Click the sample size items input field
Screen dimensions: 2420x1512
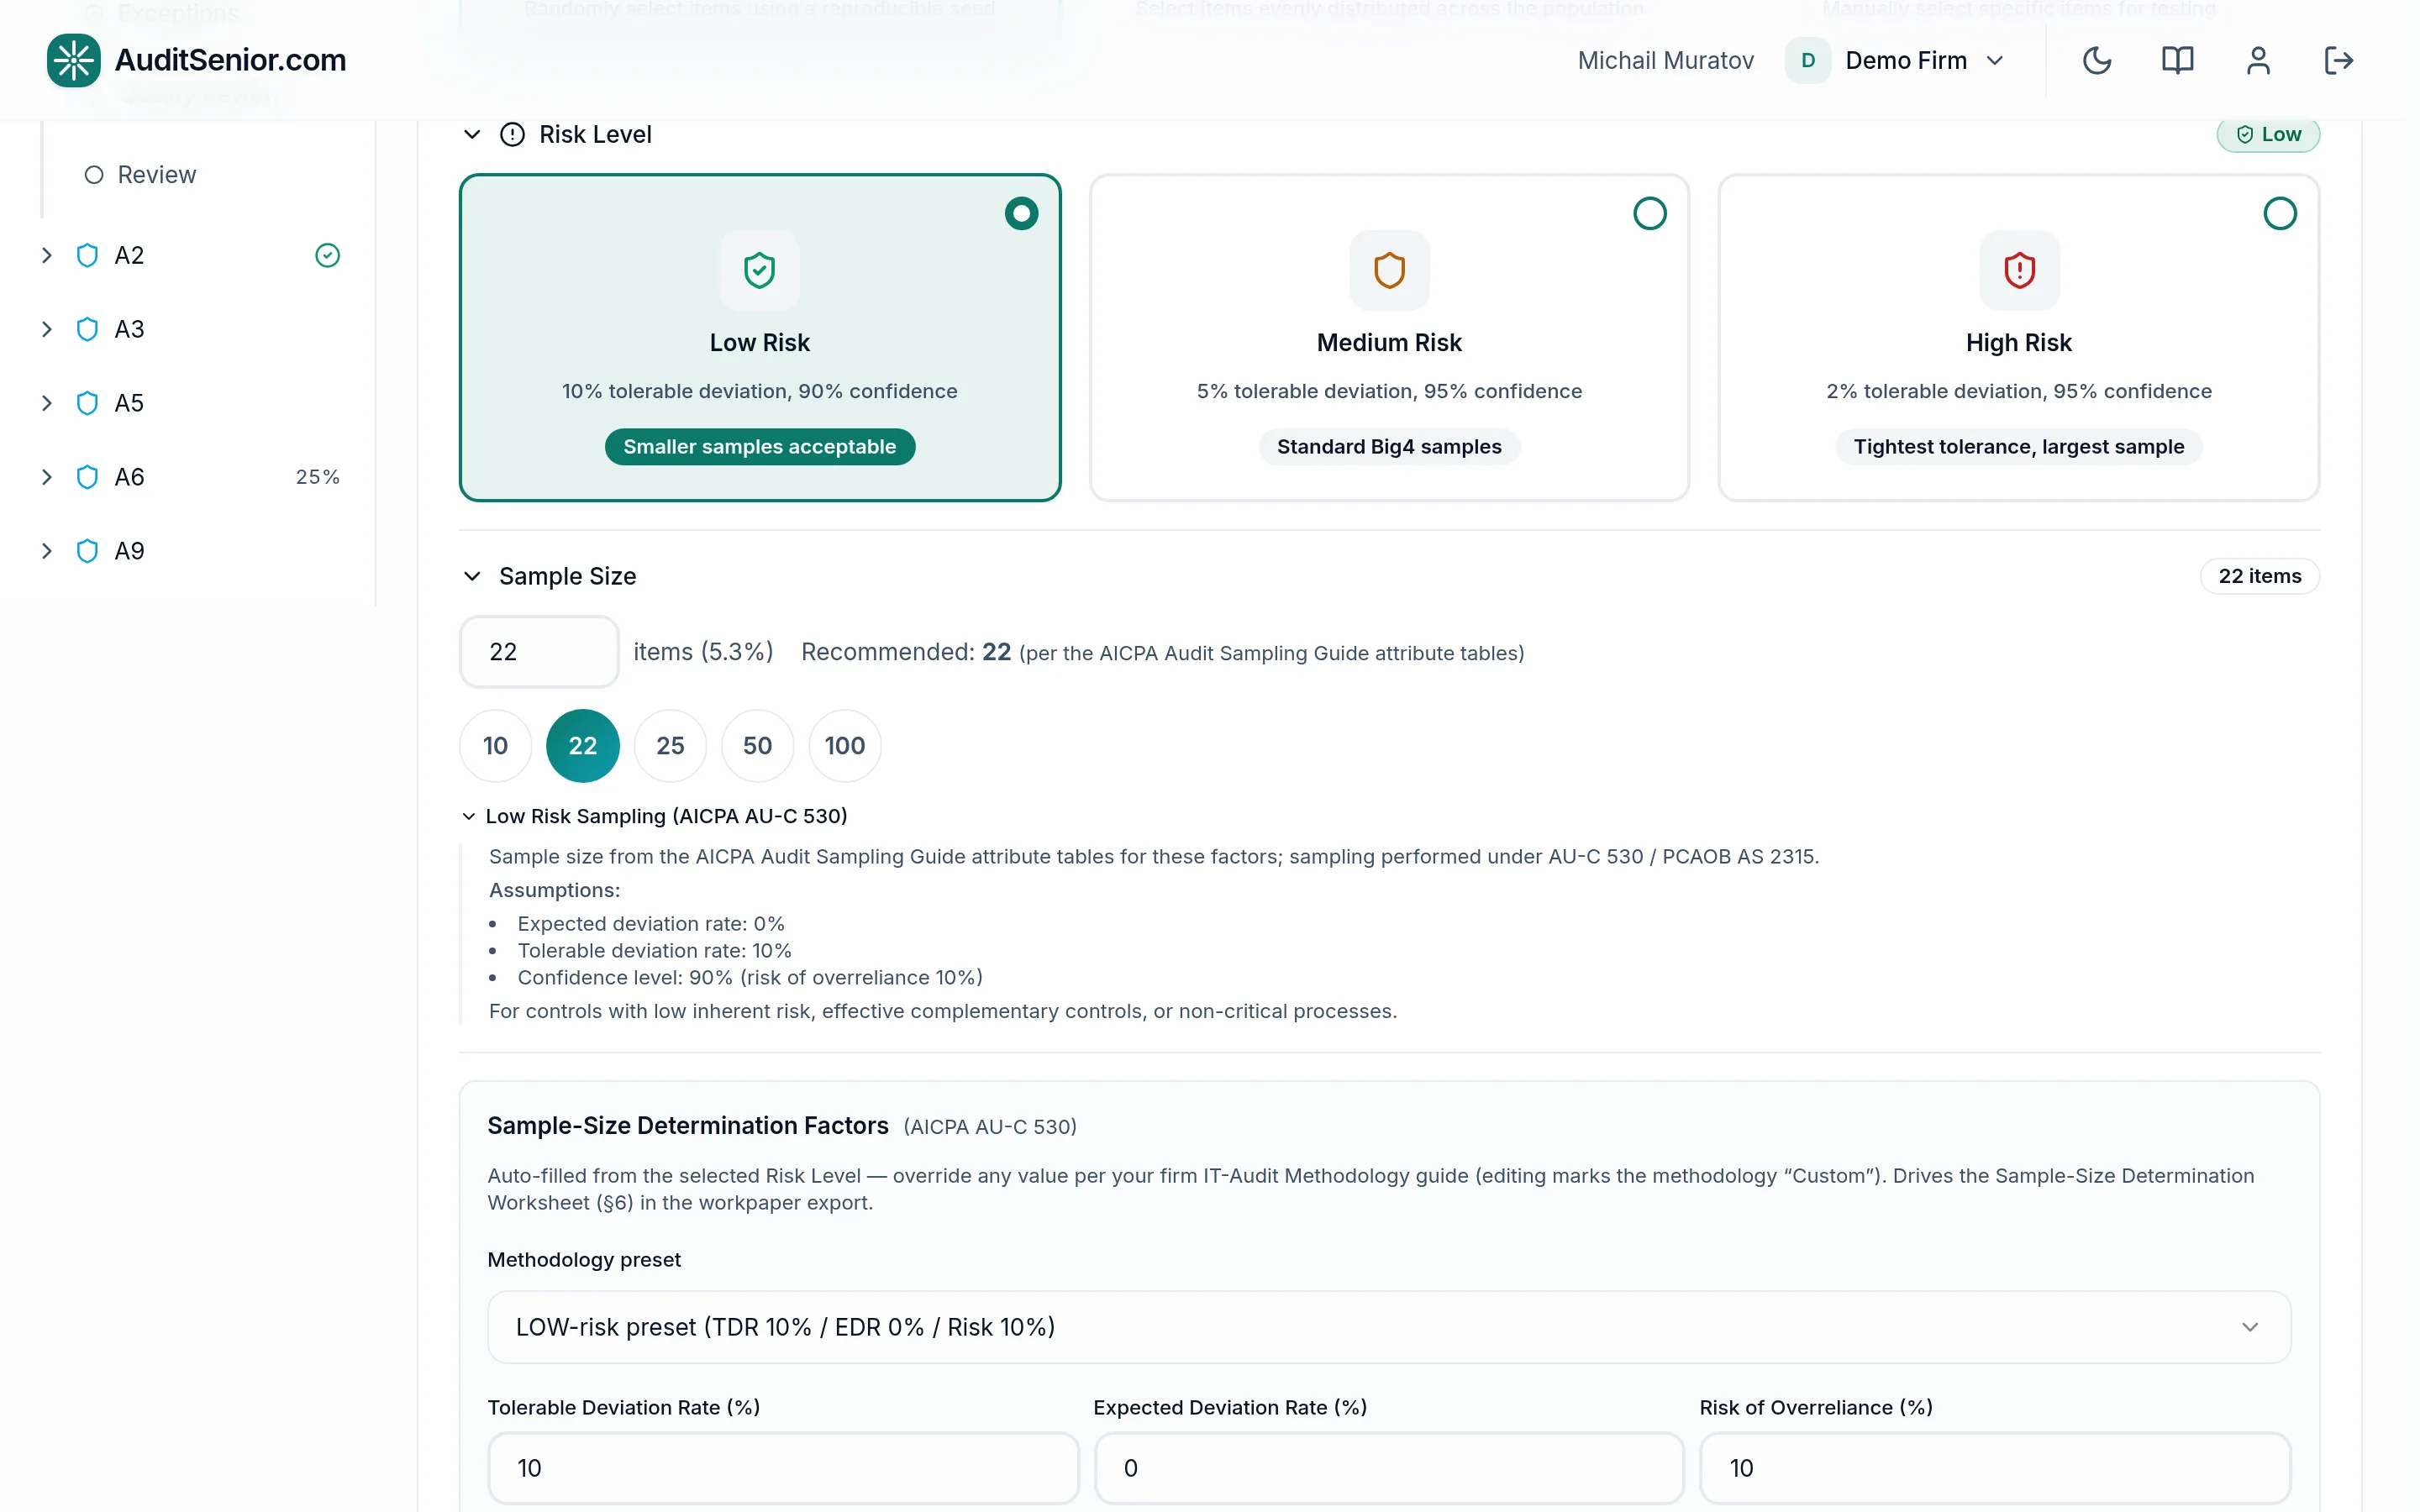(x=539, y=652)
